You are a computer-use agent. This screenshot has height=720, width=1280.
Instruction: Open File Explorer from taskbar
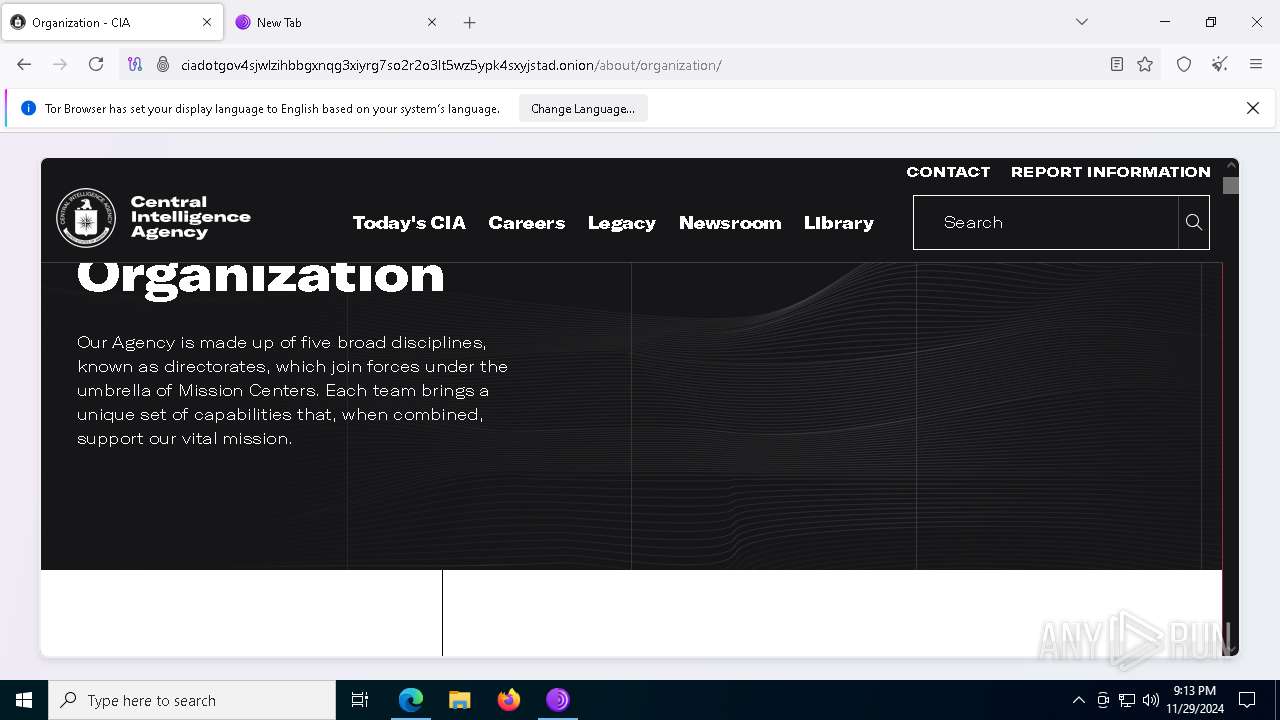click(x=459, y=700)
